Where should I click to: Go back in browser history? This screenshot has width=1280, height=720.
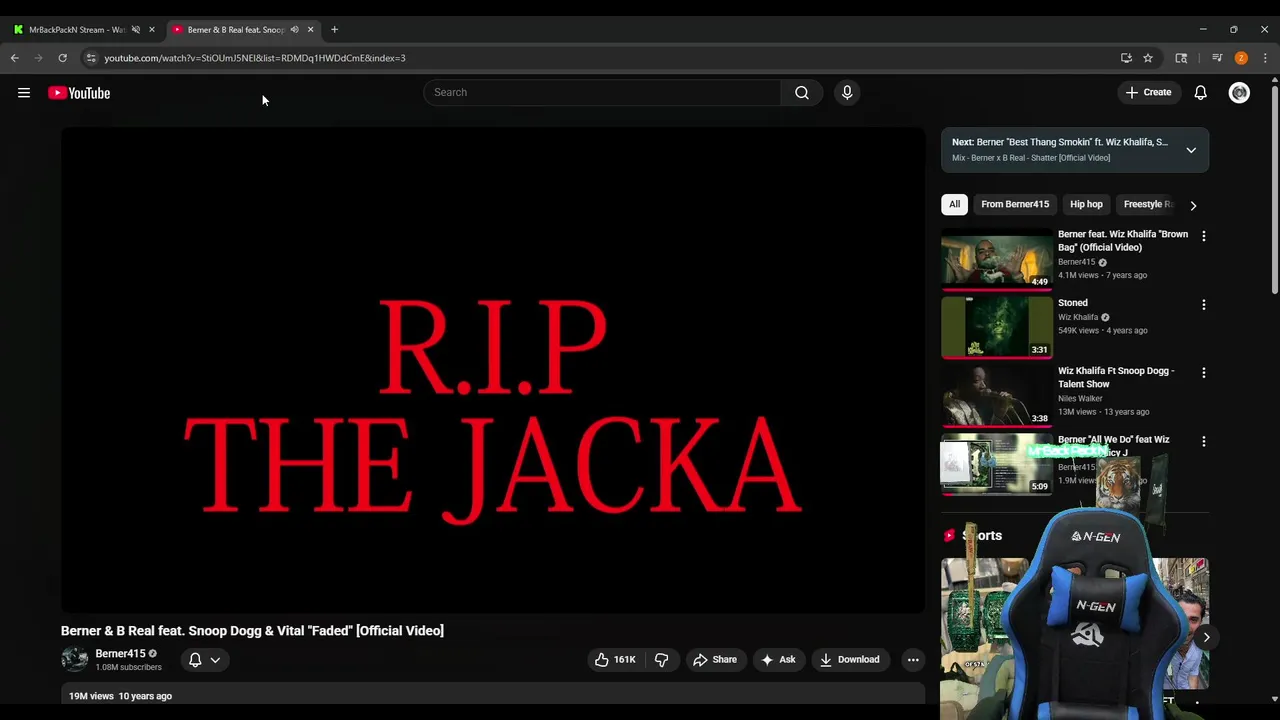tap(15, 58)
